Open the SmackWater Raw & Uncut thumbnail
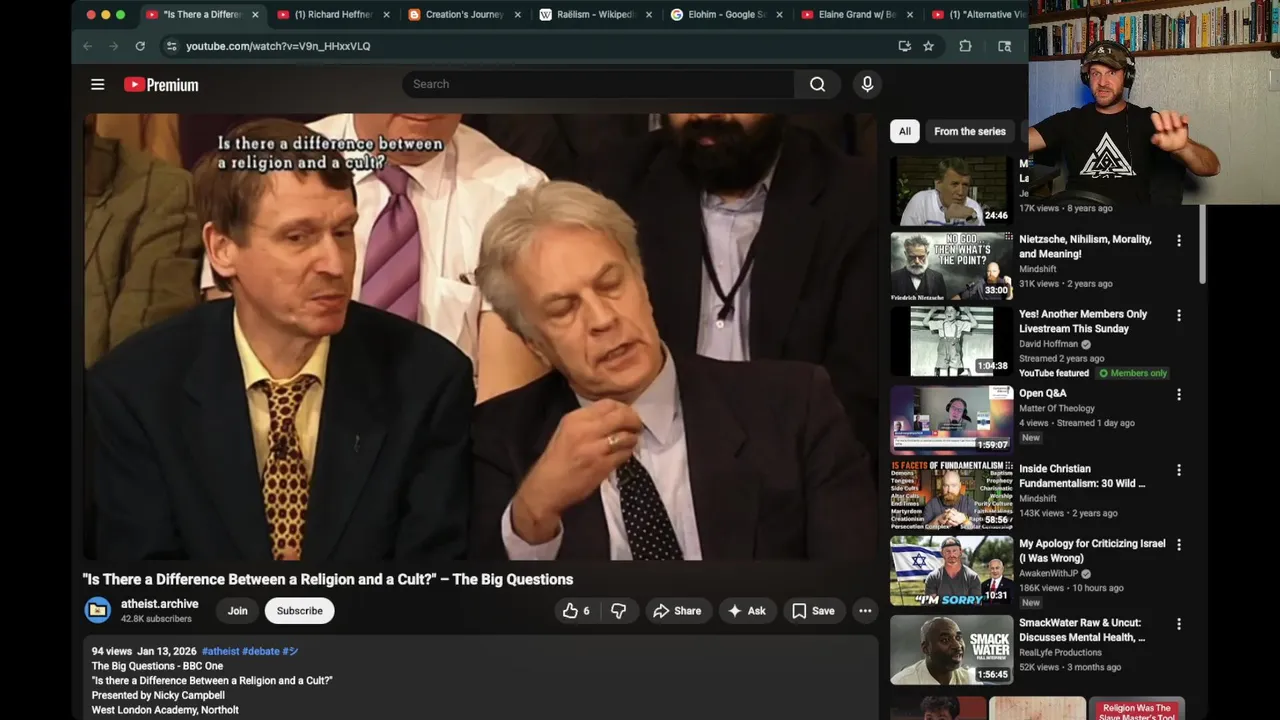 click(951, 649)
